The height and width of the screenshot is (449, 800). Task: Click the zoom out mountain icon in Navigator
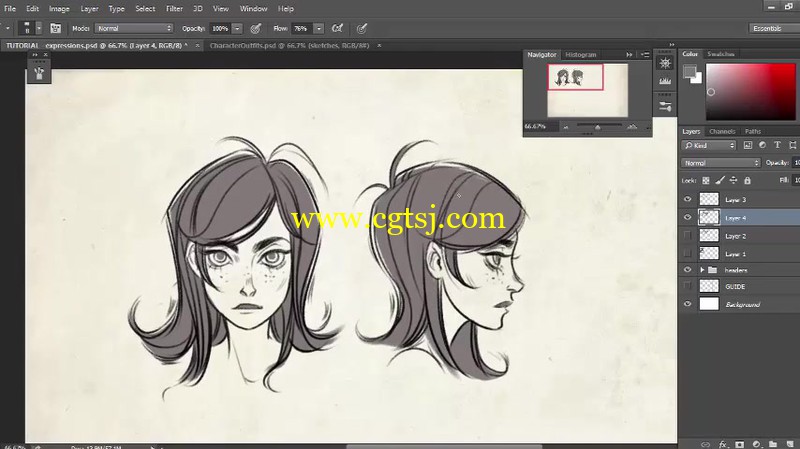(x=566, y=127)
